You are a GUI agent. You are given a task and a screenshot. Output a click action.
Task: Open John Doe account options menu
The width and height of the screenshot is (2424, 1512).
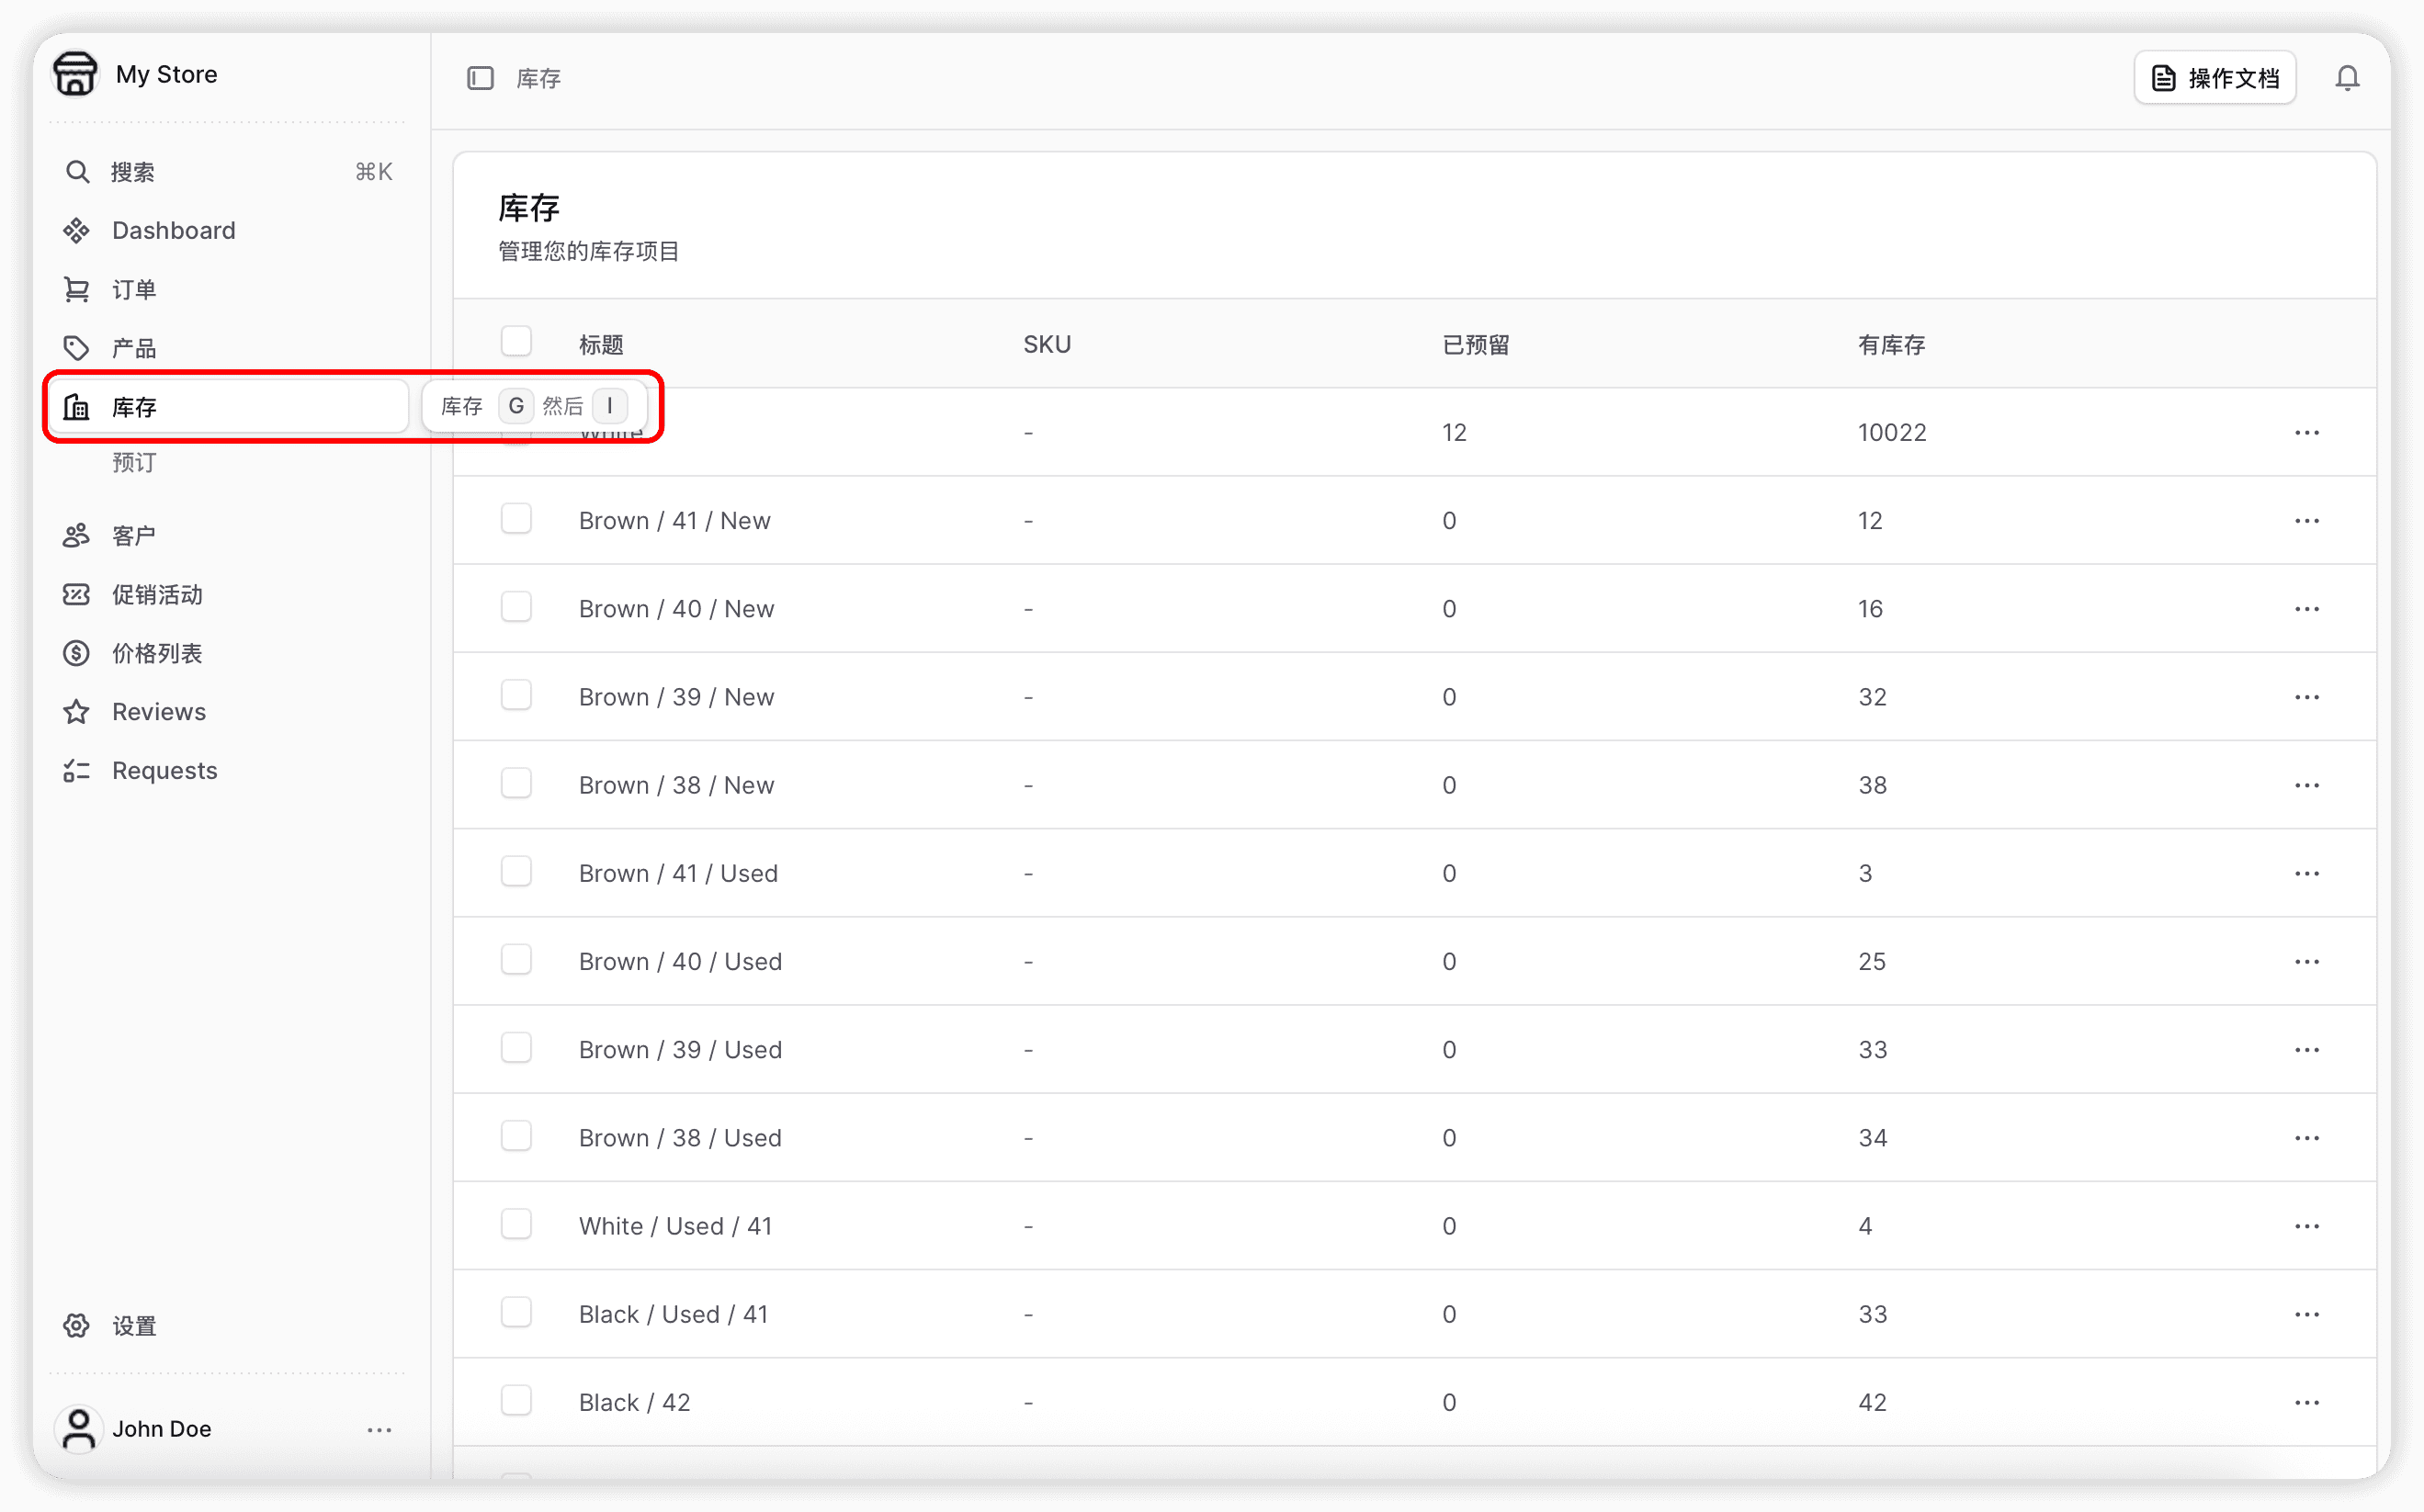coord(379,1430)
